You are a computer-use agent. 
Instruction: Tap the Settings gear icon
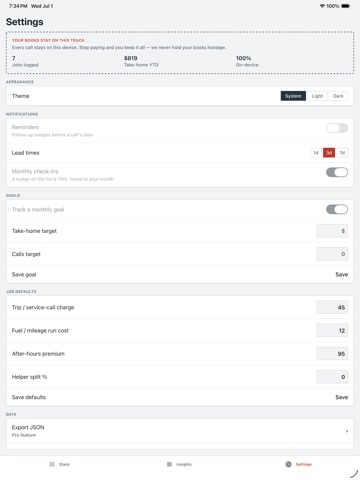[x=288, y=464]
